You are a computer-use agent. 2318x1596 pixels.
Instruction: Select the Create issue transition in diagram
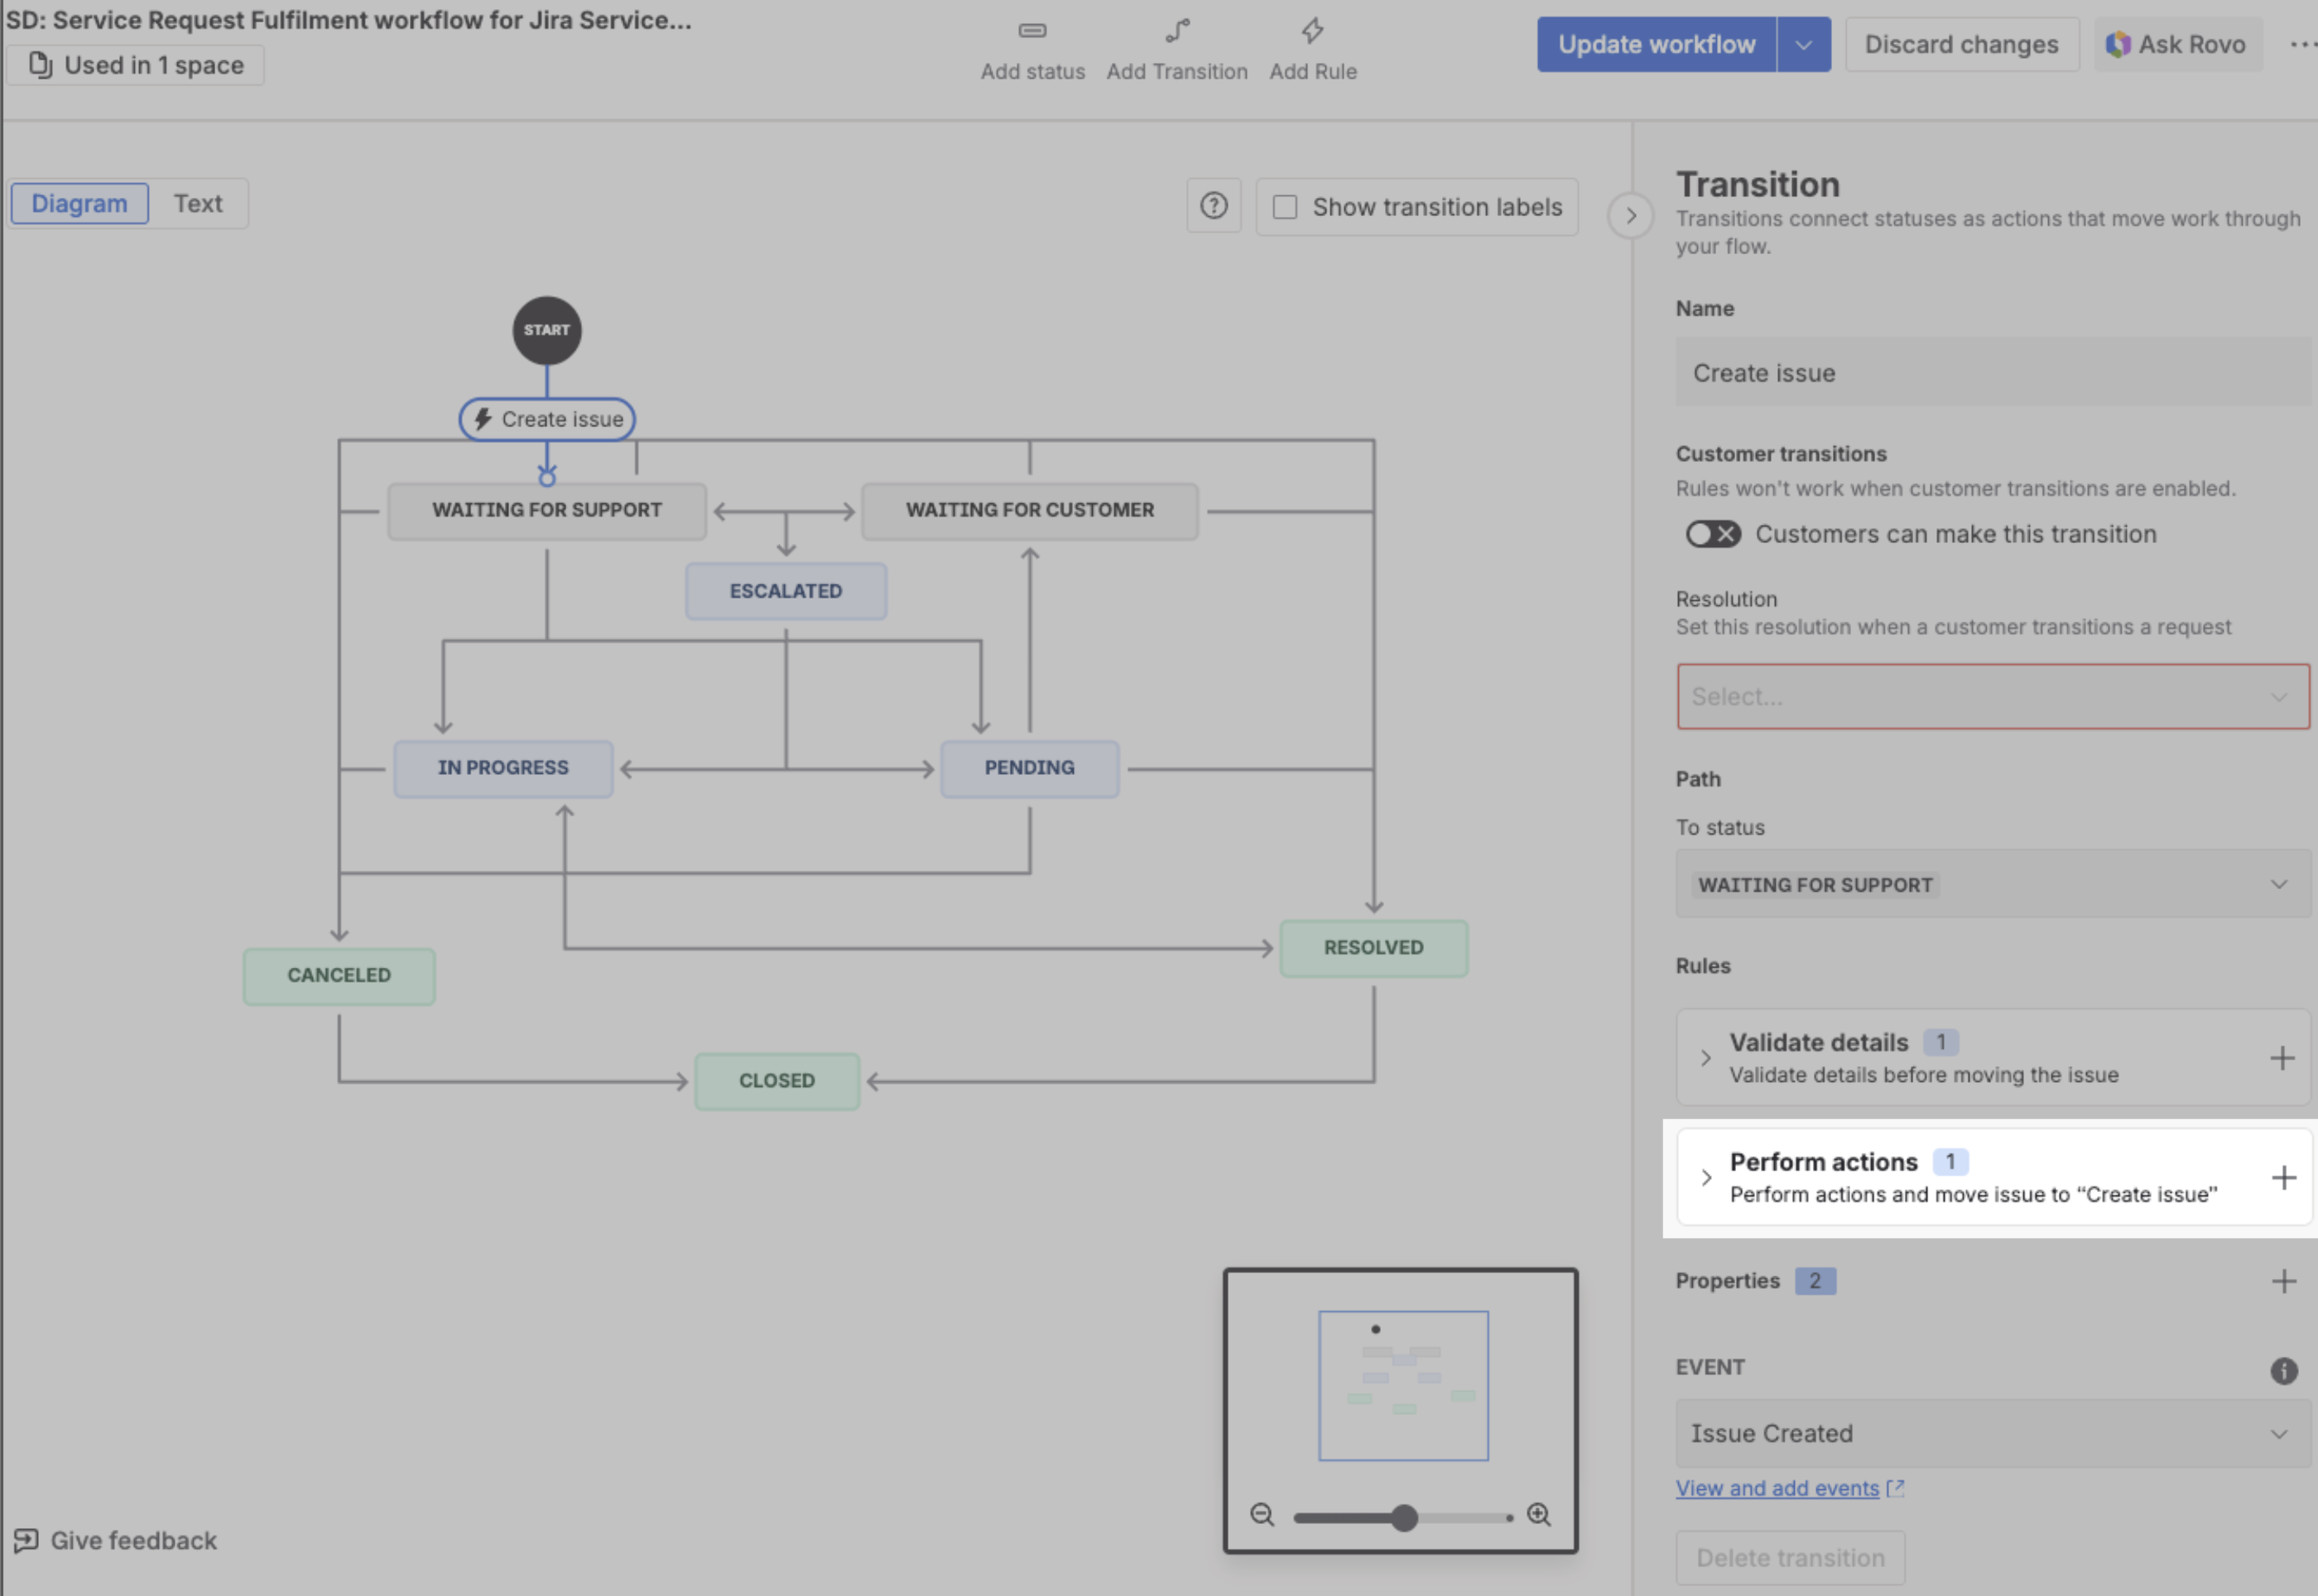(547, 419)
